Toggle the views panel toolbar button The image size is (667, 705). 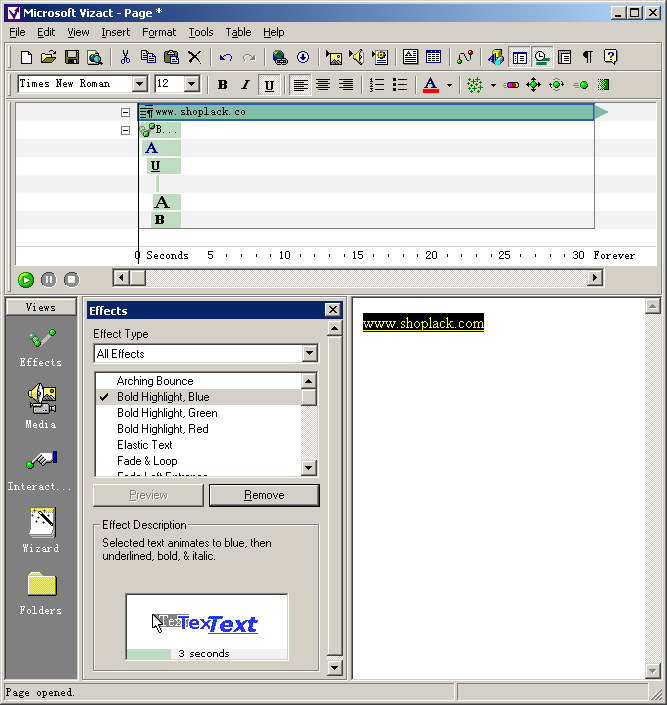click(x=519, y=57)
